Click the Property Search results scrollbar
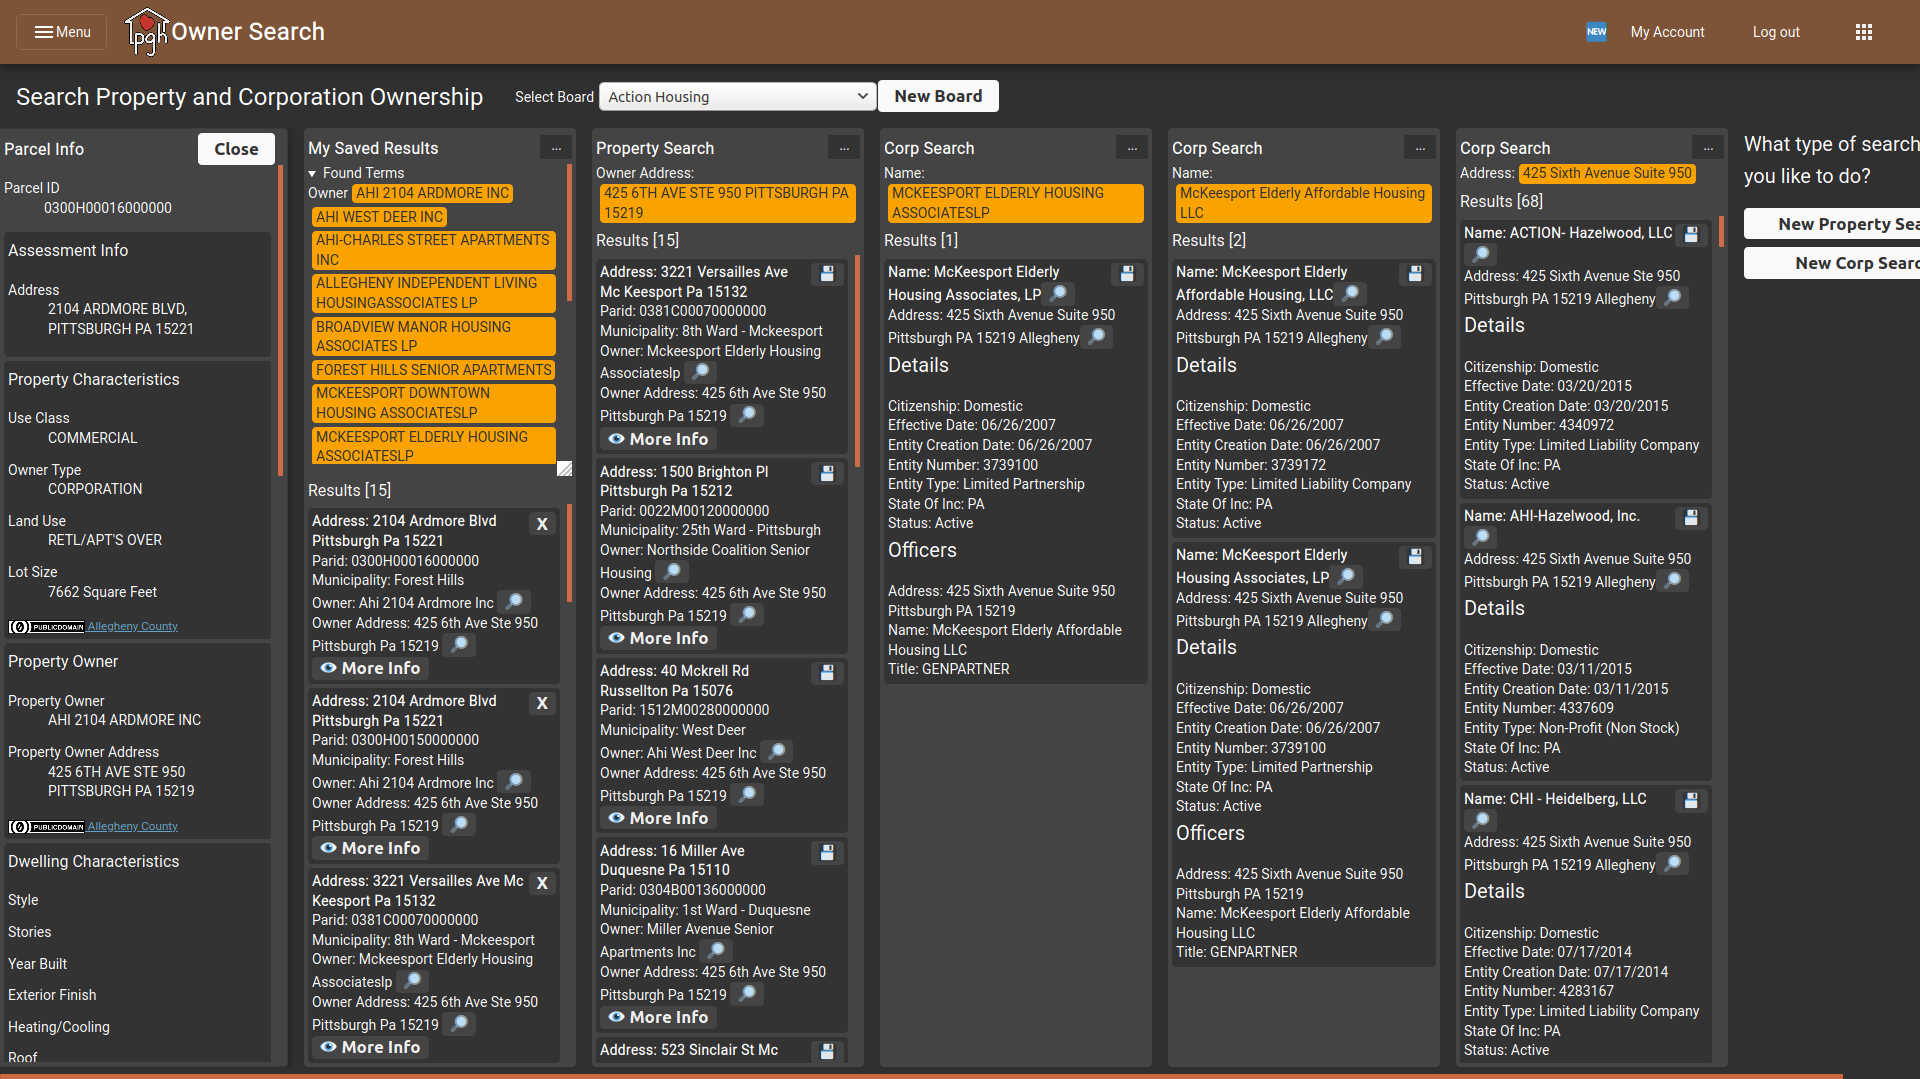1920x1079 pixels. 857,361
